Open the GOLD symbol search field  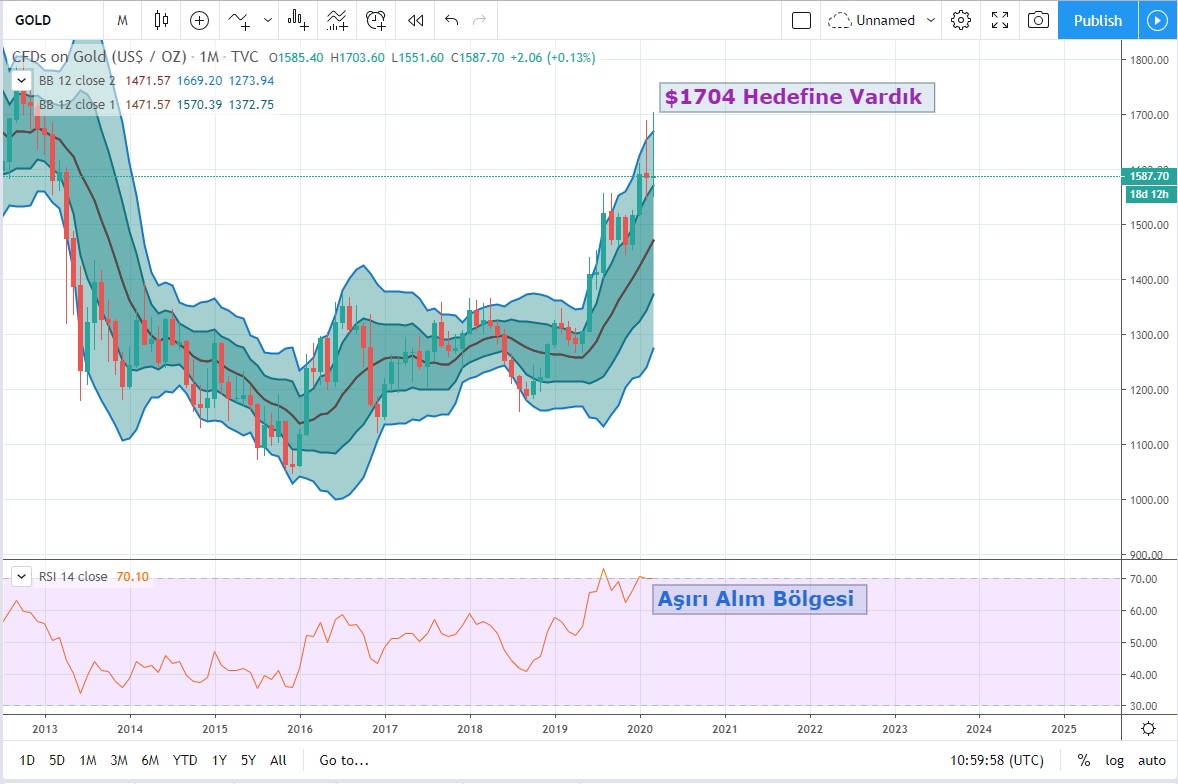pyautogui.click(x=53, y=20)
